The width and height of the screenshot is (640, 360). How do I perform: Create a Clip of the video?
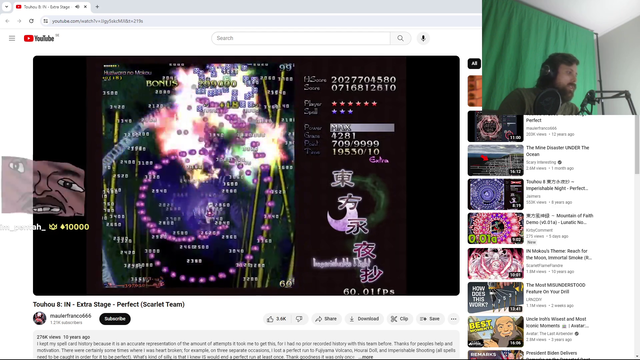tap(400, 319)
